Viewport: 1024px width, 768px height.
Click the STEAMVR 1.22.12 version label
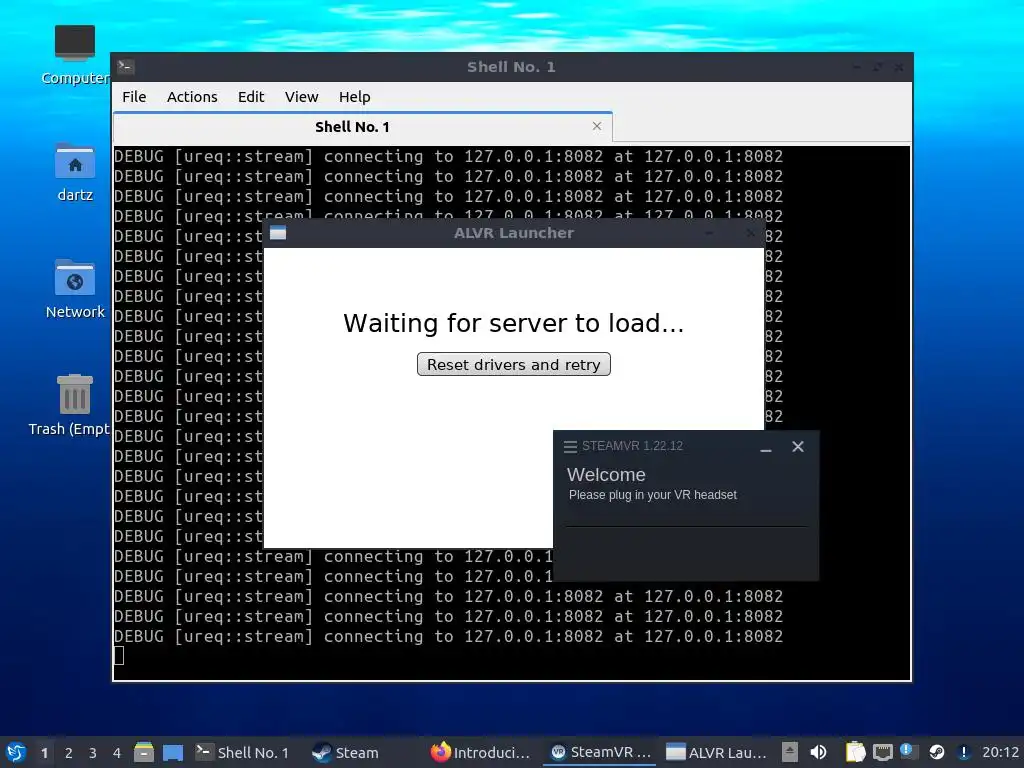click(x=632, y=446)
